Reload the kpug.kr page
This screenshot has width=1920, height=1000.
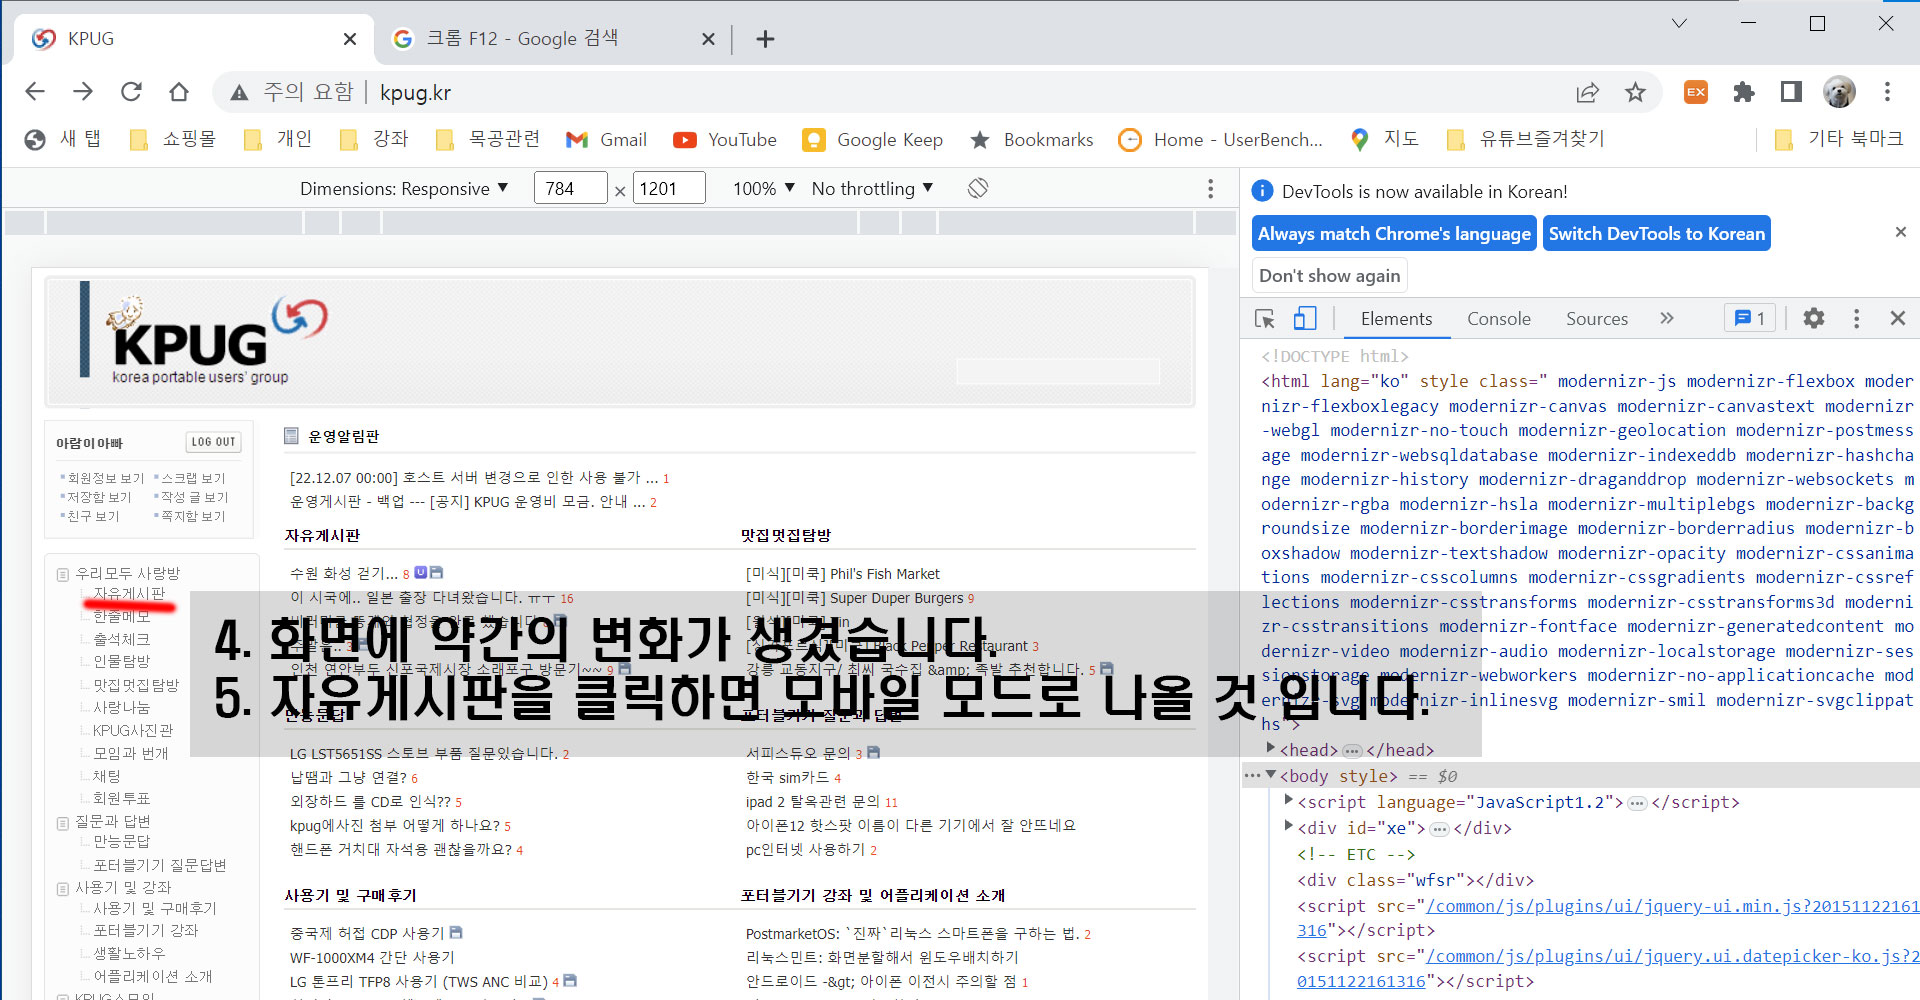pos(131,92)
